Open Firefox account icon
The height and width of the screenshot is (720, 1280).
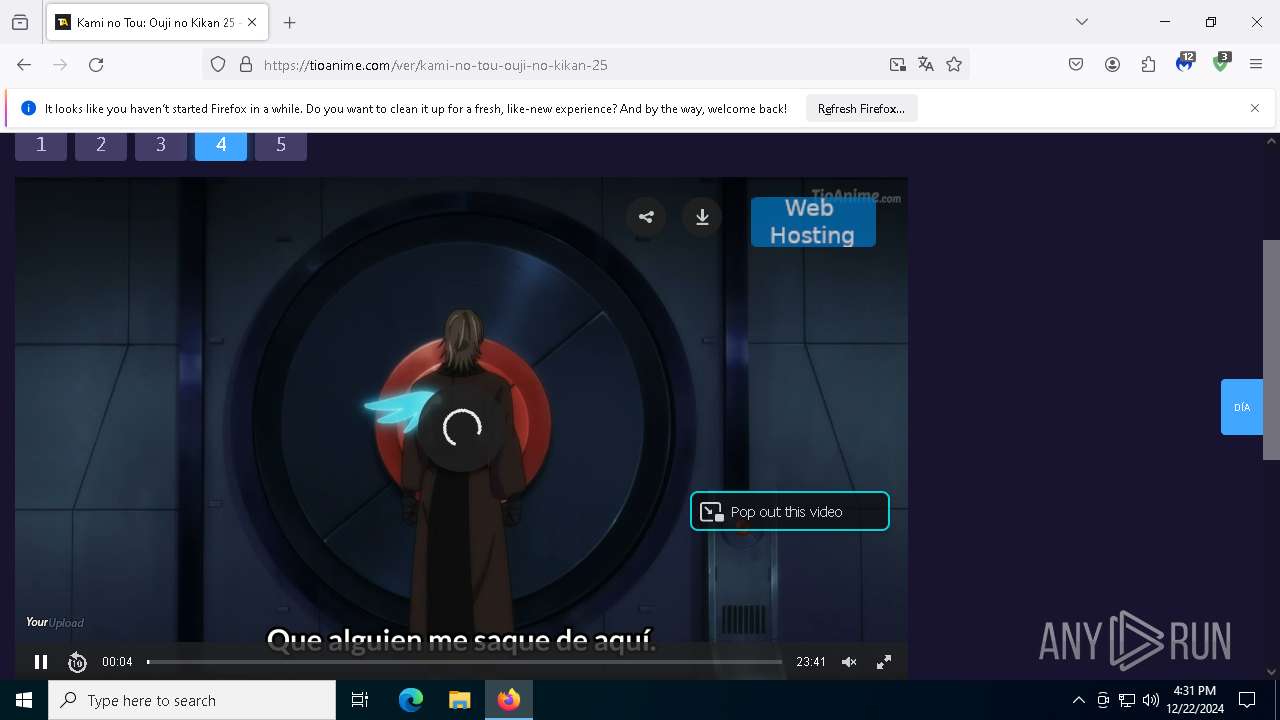pos(1112,65)
